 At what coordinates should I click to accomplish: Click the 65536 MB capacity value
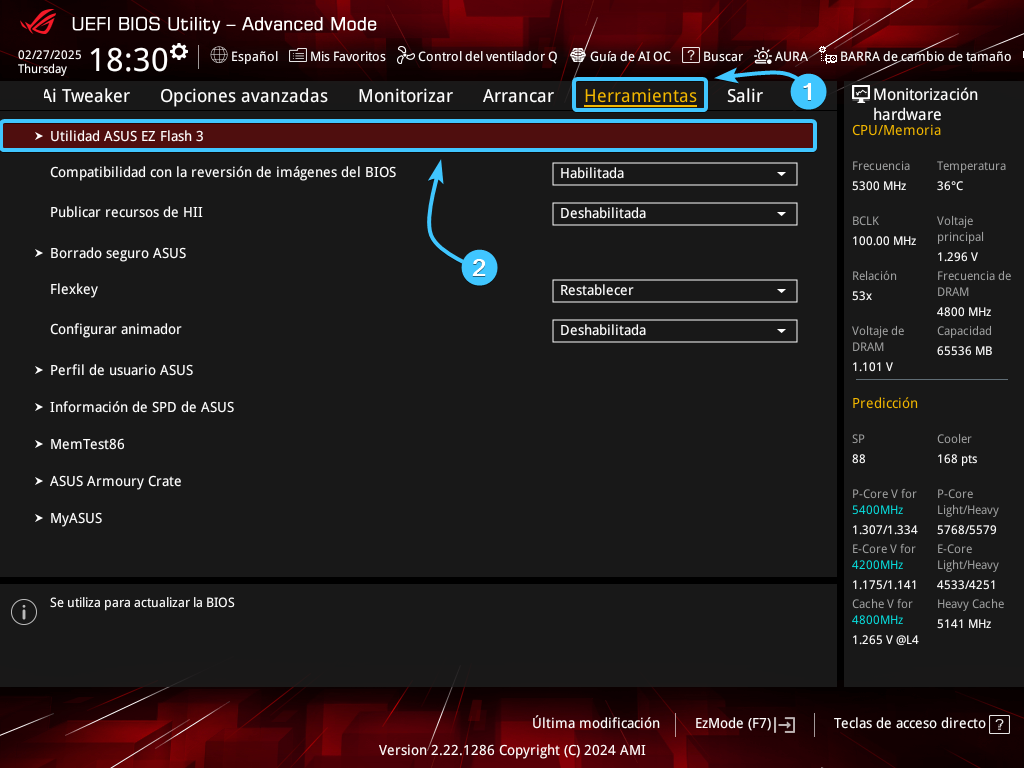pos(964,351)
